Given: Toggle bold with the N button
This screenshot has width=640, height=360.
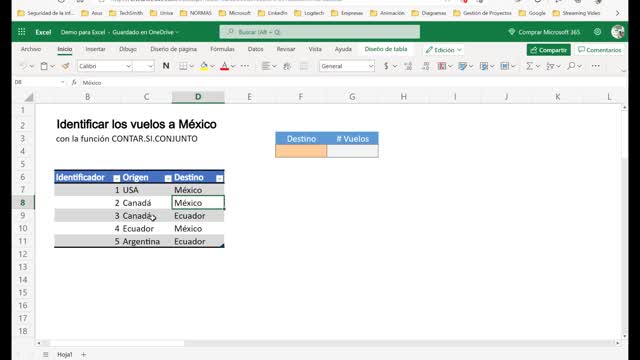Looking at the screenshot, I should coord(166,66).
